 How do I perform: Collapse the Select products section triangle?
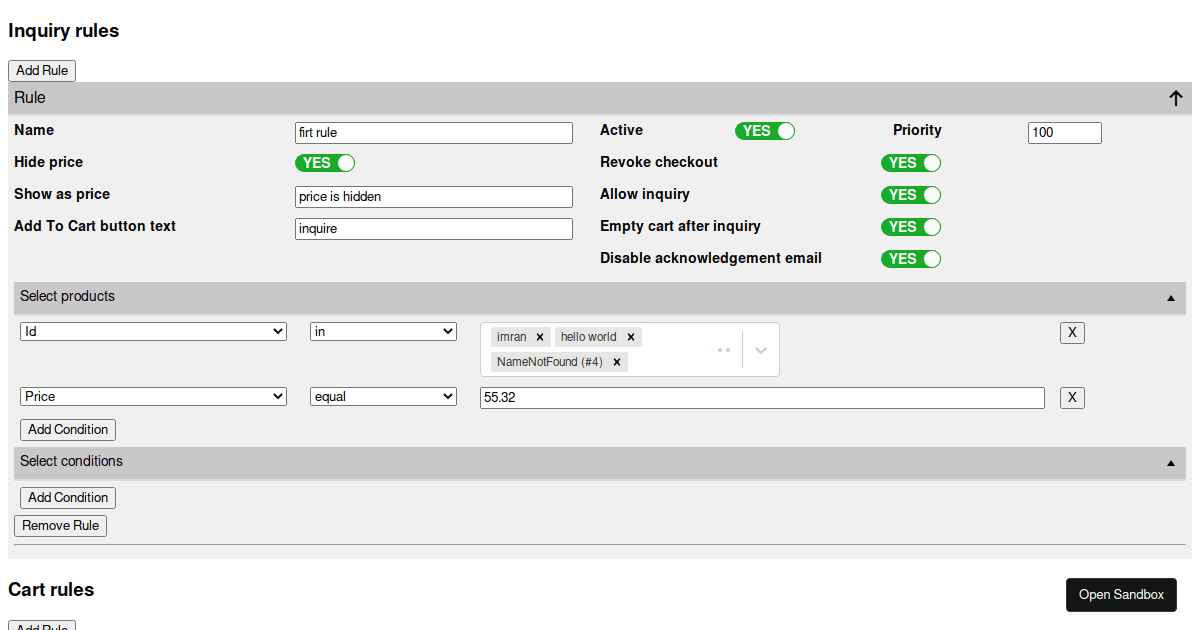(1170, 298)
